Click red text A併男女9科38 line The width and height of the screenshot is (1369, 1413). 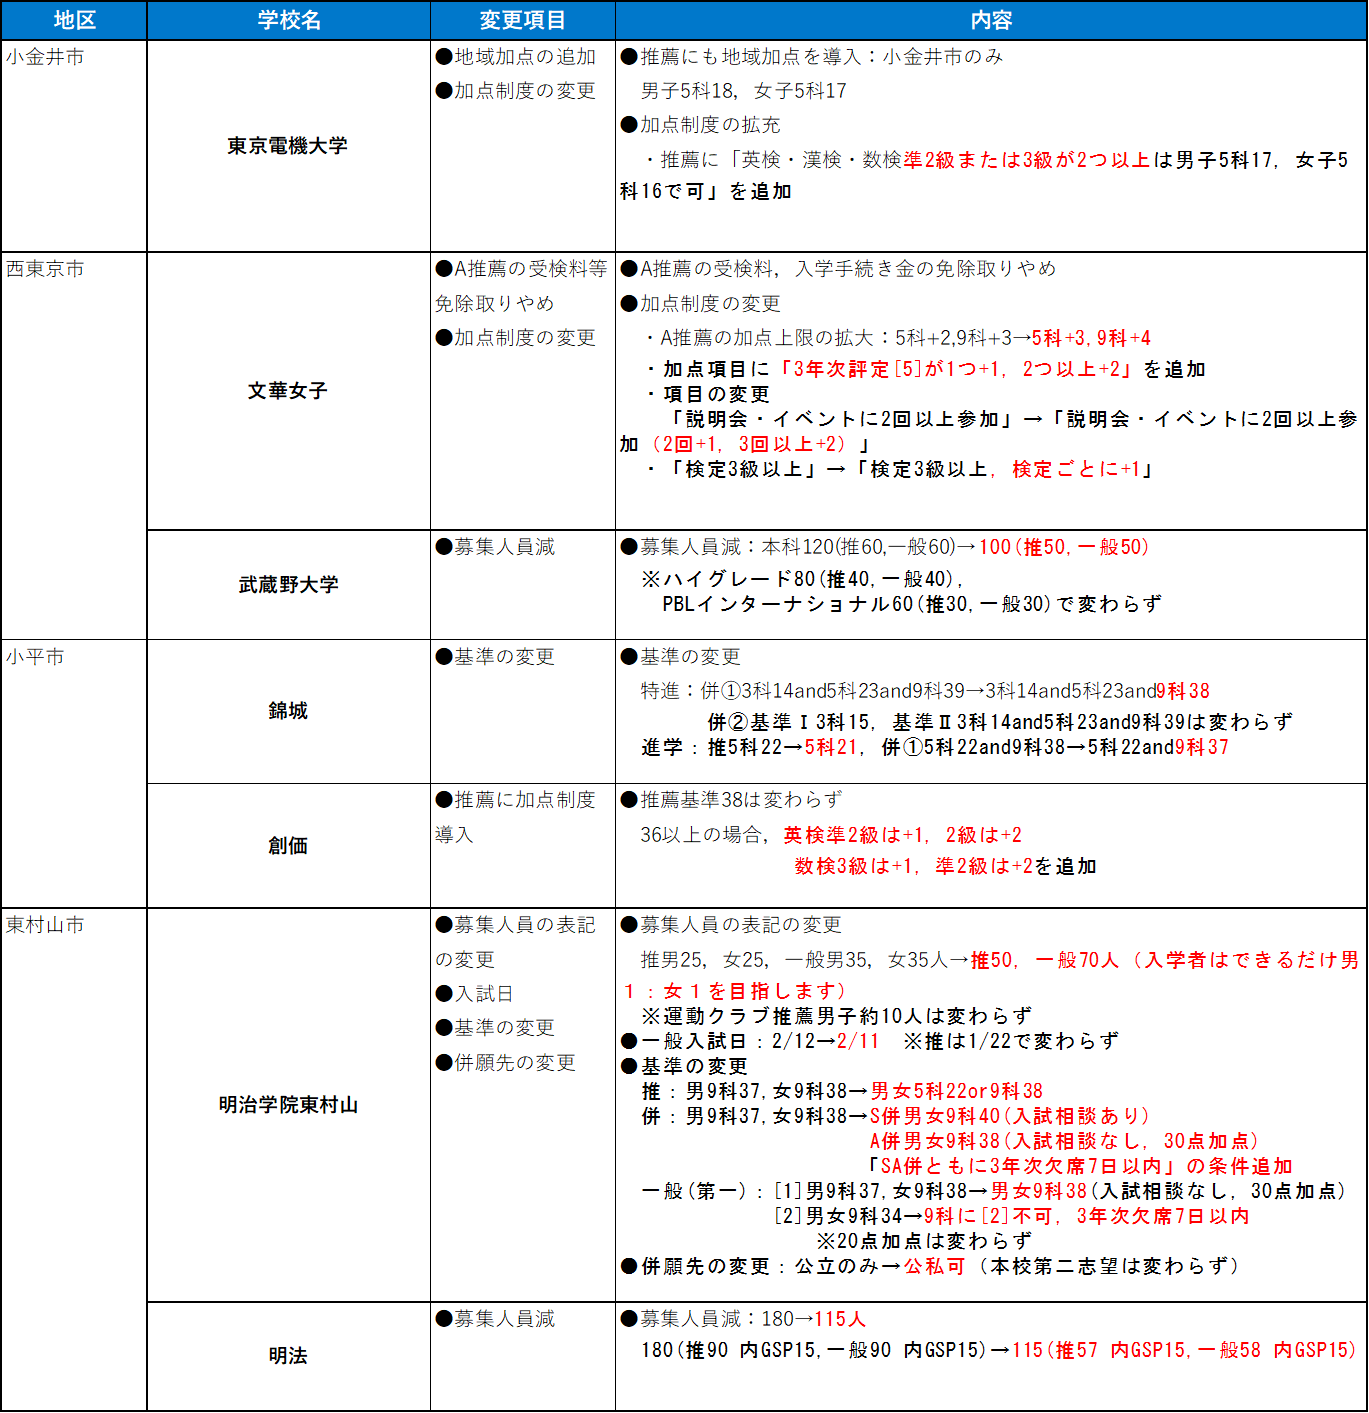click(x=1064, y=1141)
